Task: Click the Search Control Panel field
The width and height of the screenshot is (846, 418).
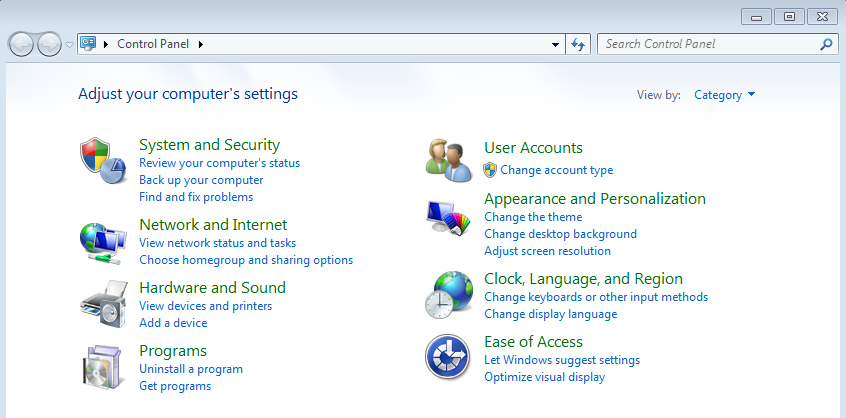Action: pyautogui.click(x=710, y=44)
